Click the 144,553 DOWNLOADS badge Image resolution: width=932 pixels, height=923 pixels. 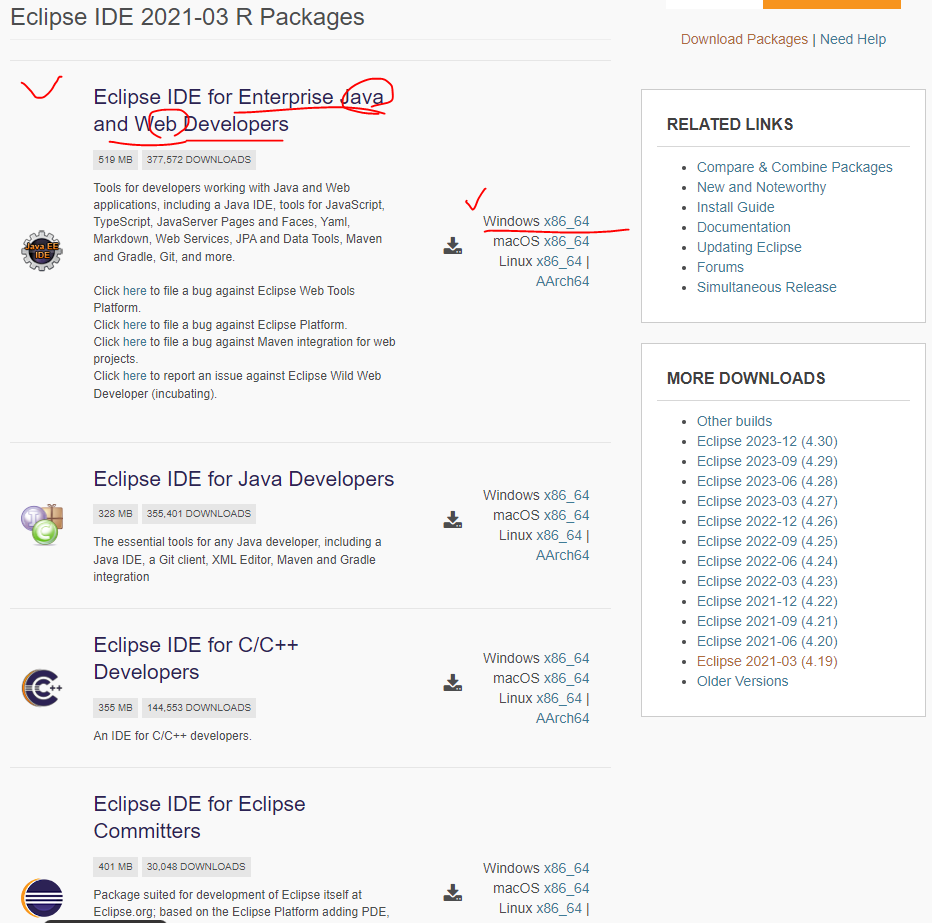199,708
